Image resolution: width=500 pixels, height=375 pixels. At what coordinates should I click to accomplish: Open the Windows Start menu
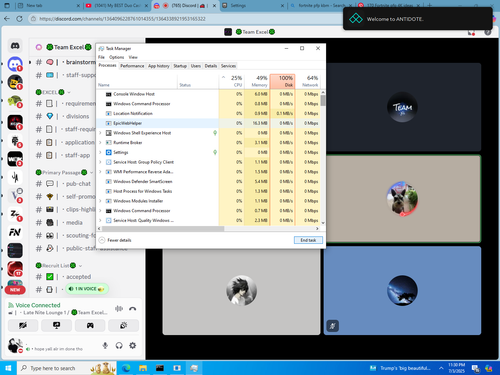click(x=8, y=368)
